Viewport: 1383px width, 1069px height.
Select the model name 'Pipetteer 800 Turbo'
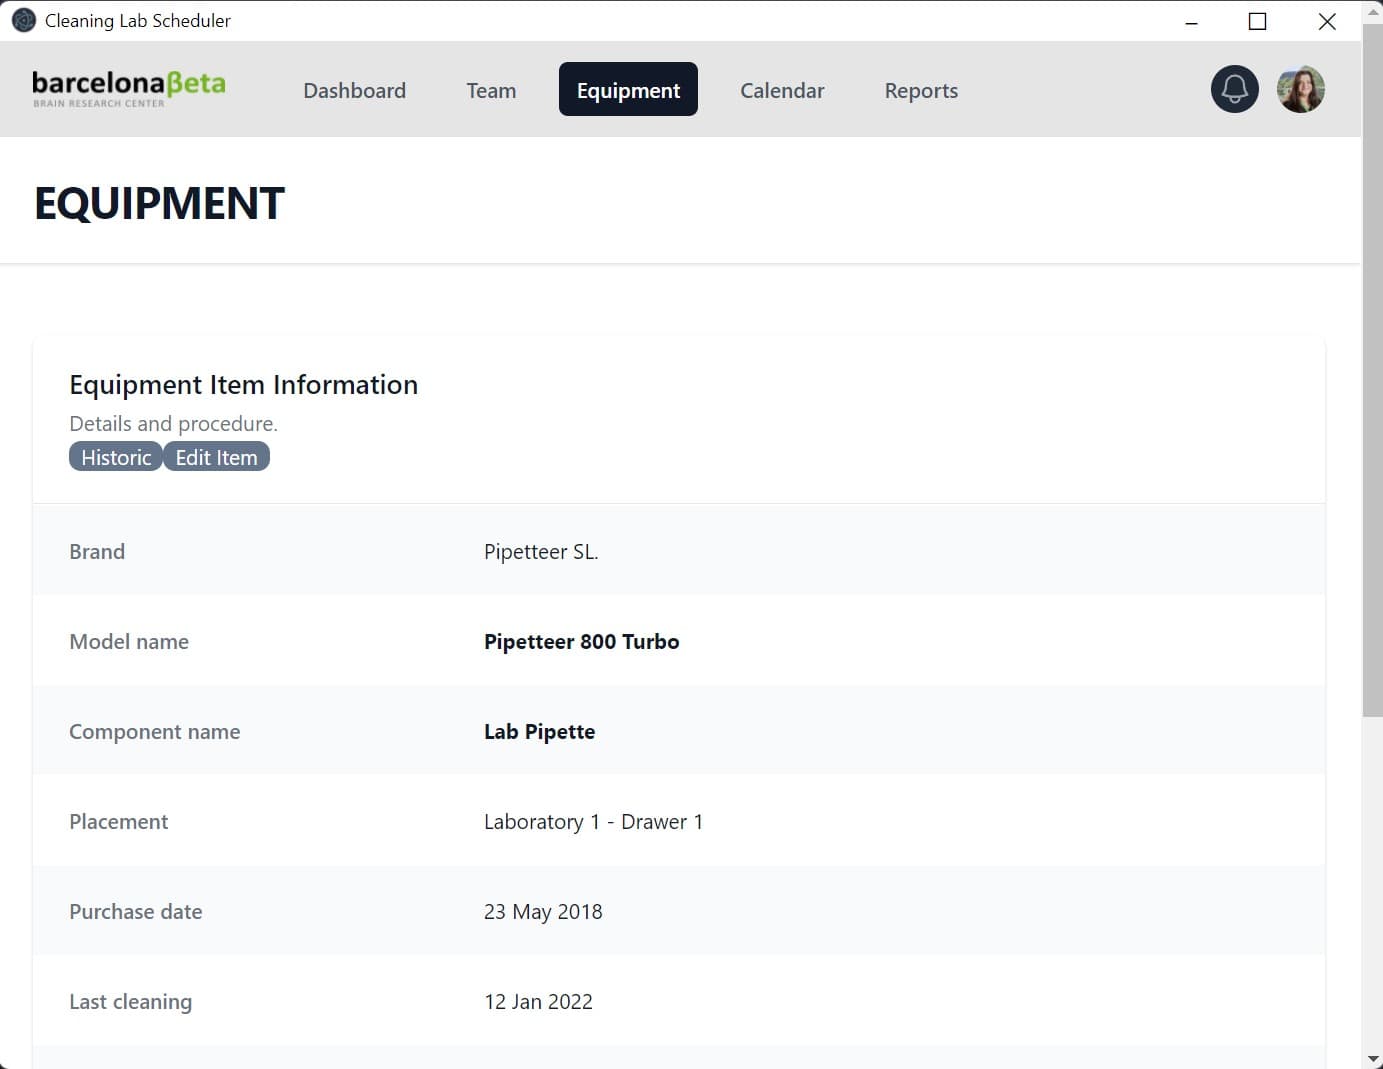click(582, 642)
